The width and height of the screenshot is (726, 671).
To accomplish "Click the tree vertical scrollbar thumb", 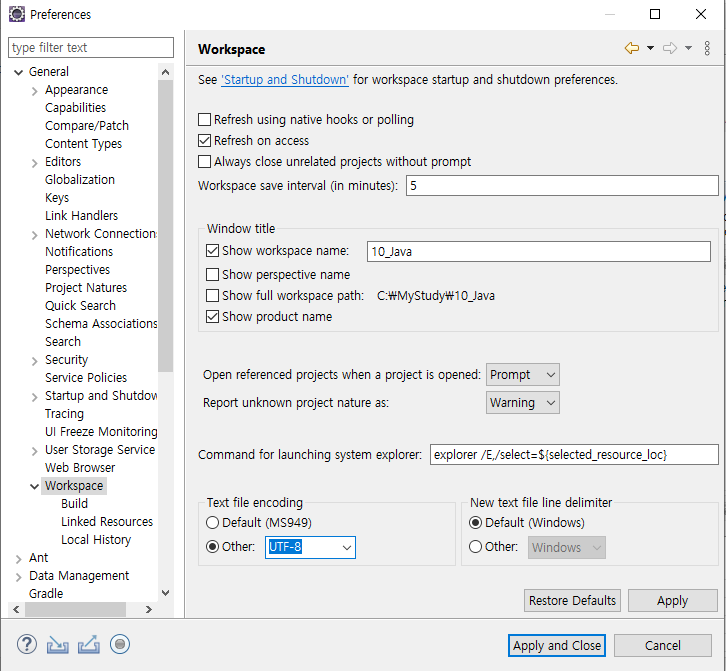I will point(165,226).
